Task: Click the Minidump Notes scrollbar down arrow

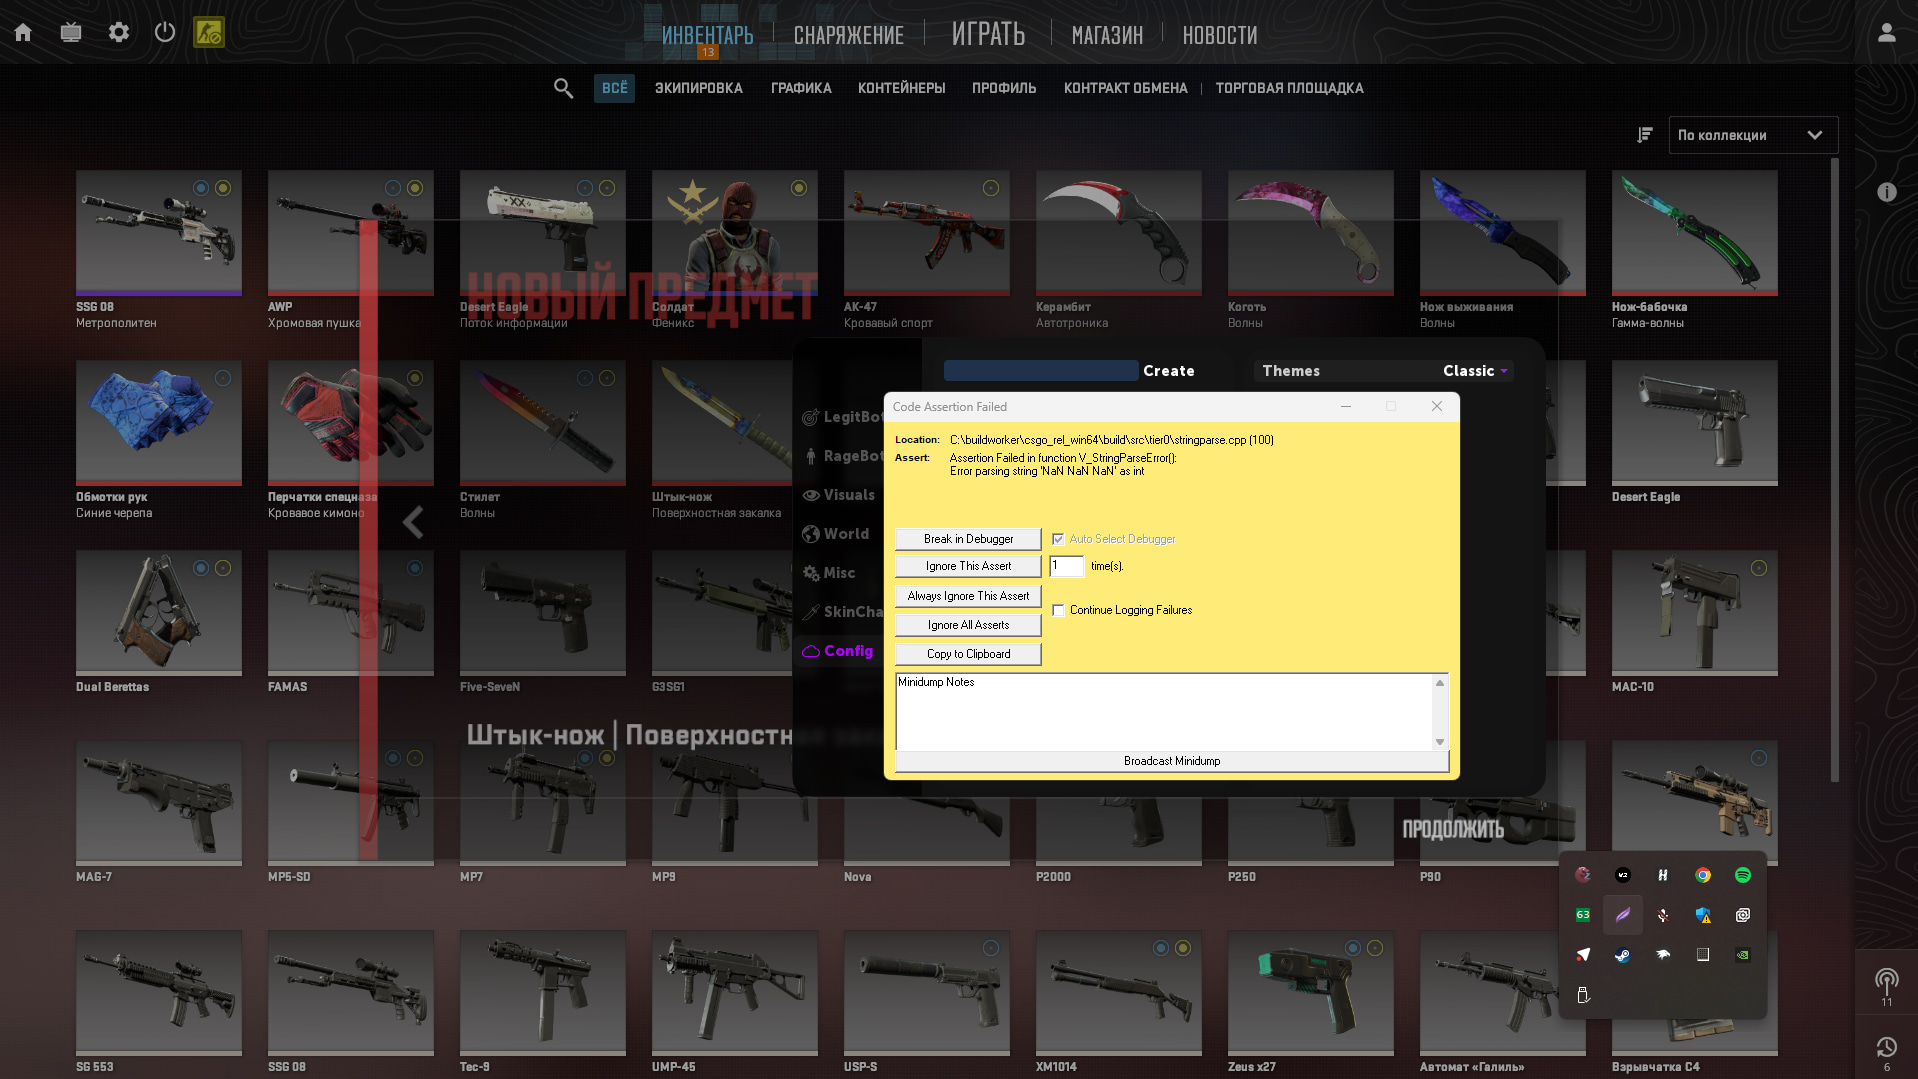Action: pyautogui.click(x=1440, y=742)
